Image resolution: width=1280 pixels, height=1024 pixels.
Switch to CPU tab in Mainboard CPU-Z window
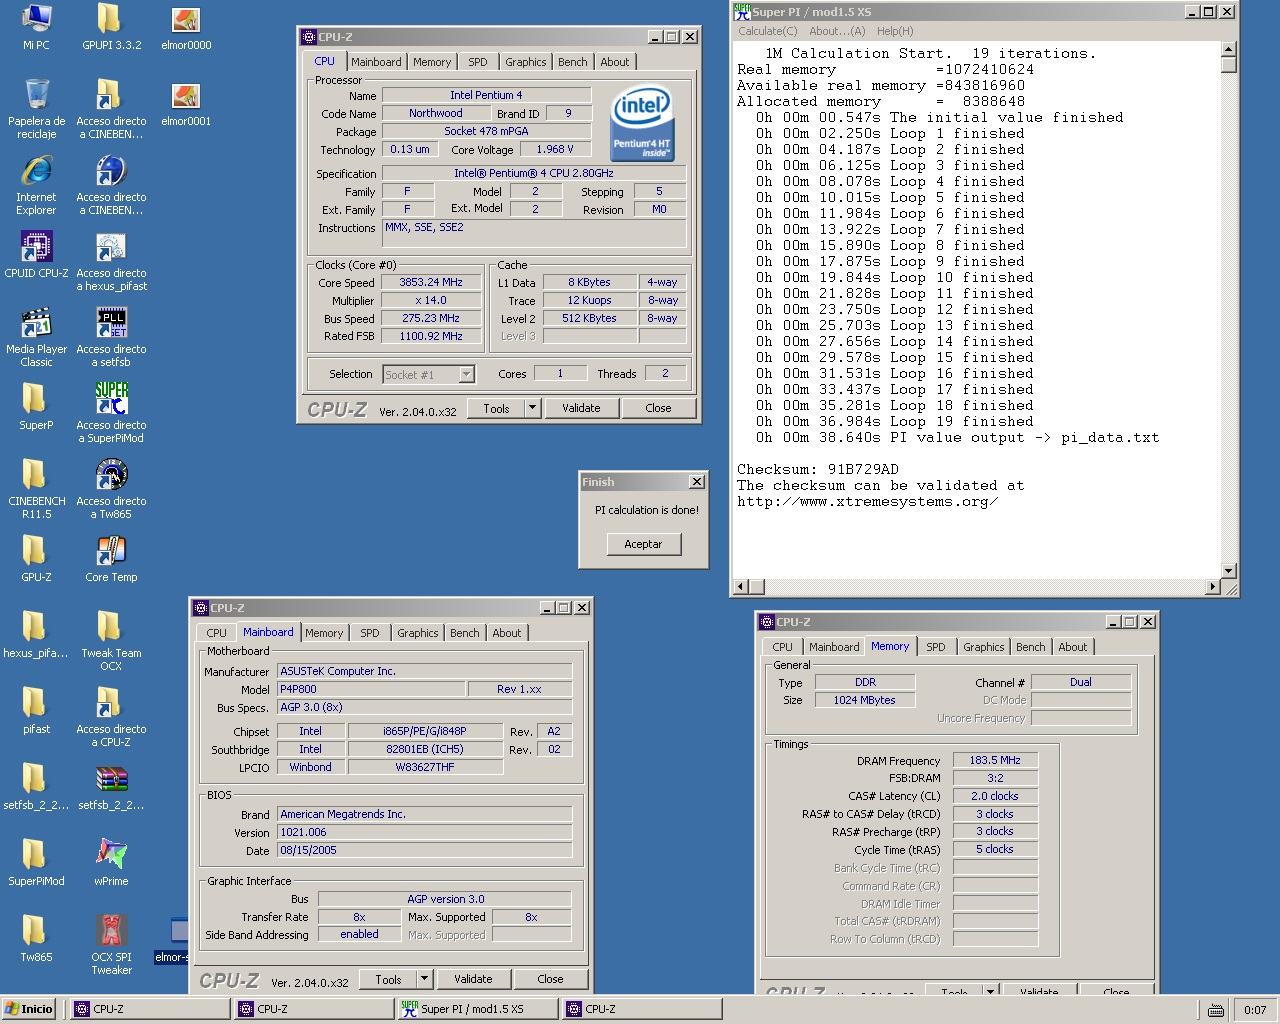click(216, 633)
